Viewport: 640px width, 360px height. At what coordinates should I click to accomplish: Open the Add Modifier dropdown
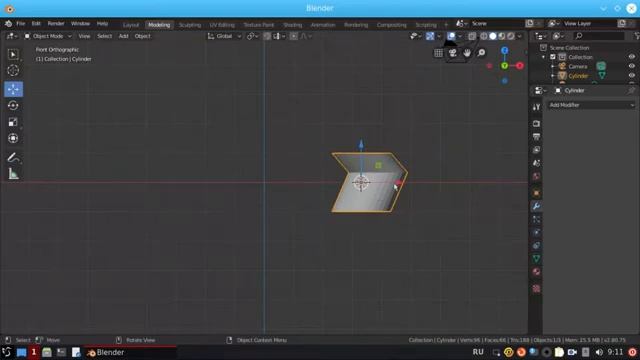tap(591, 105)
